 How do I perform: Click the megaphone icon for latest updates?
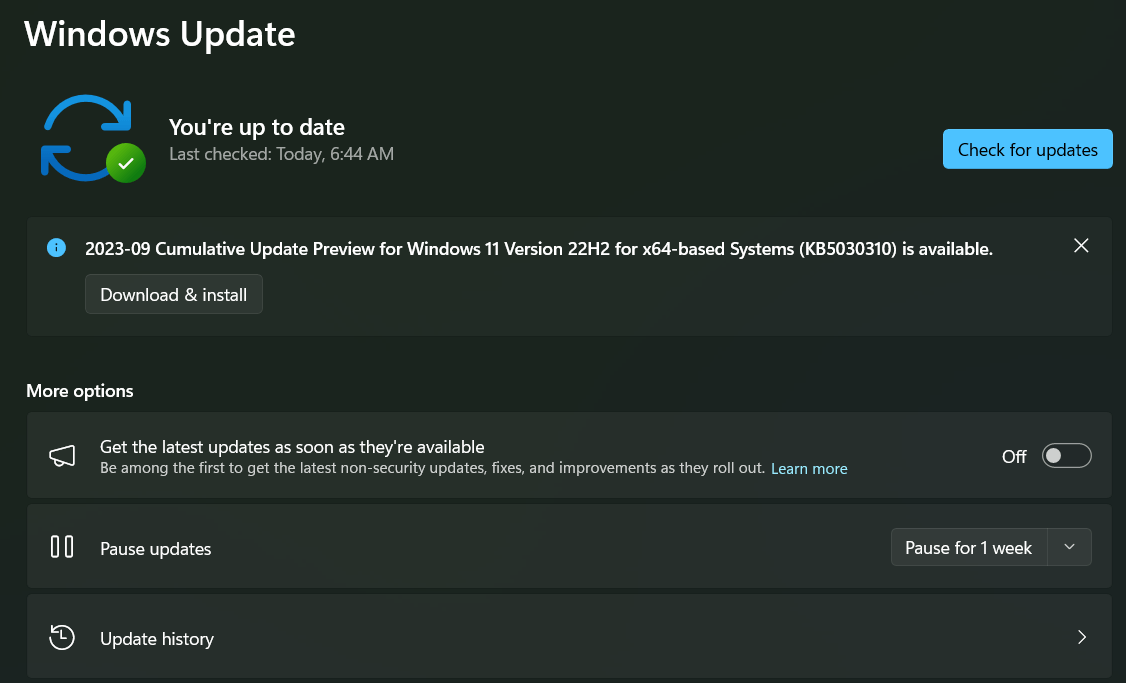pos(62,455)
